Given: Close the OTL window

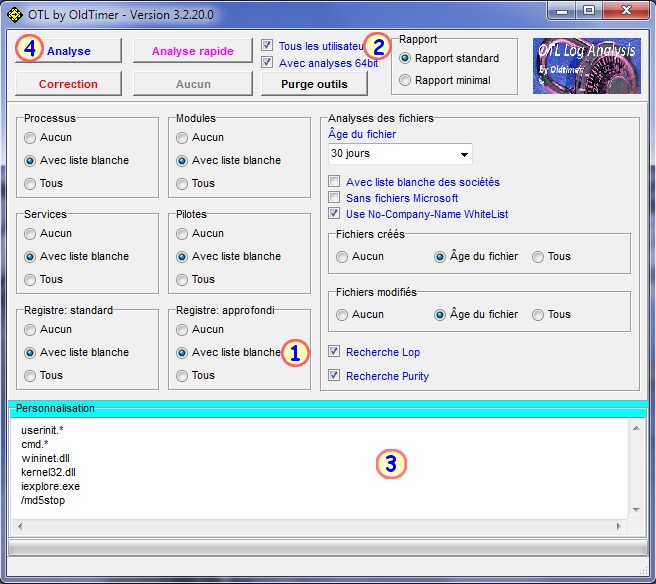Looking at the screenshot, I should point(626,10).
